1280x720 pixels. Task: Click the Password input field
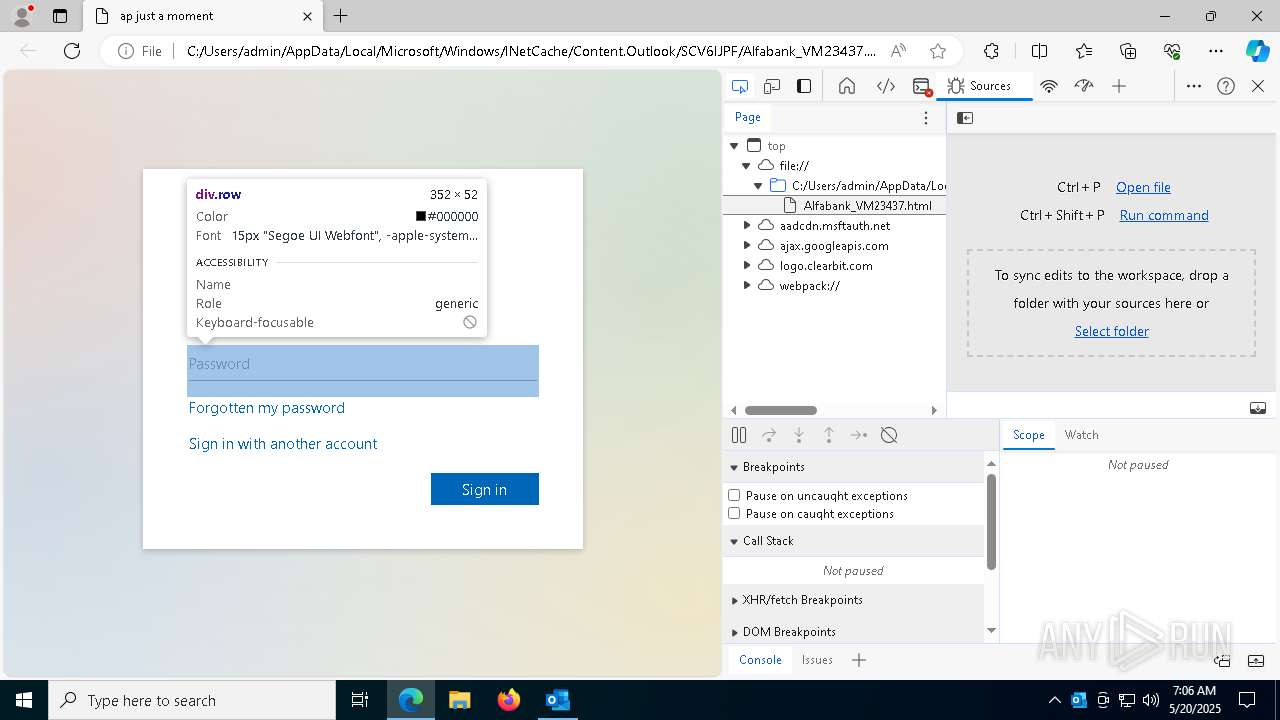(x=363, y=364)
